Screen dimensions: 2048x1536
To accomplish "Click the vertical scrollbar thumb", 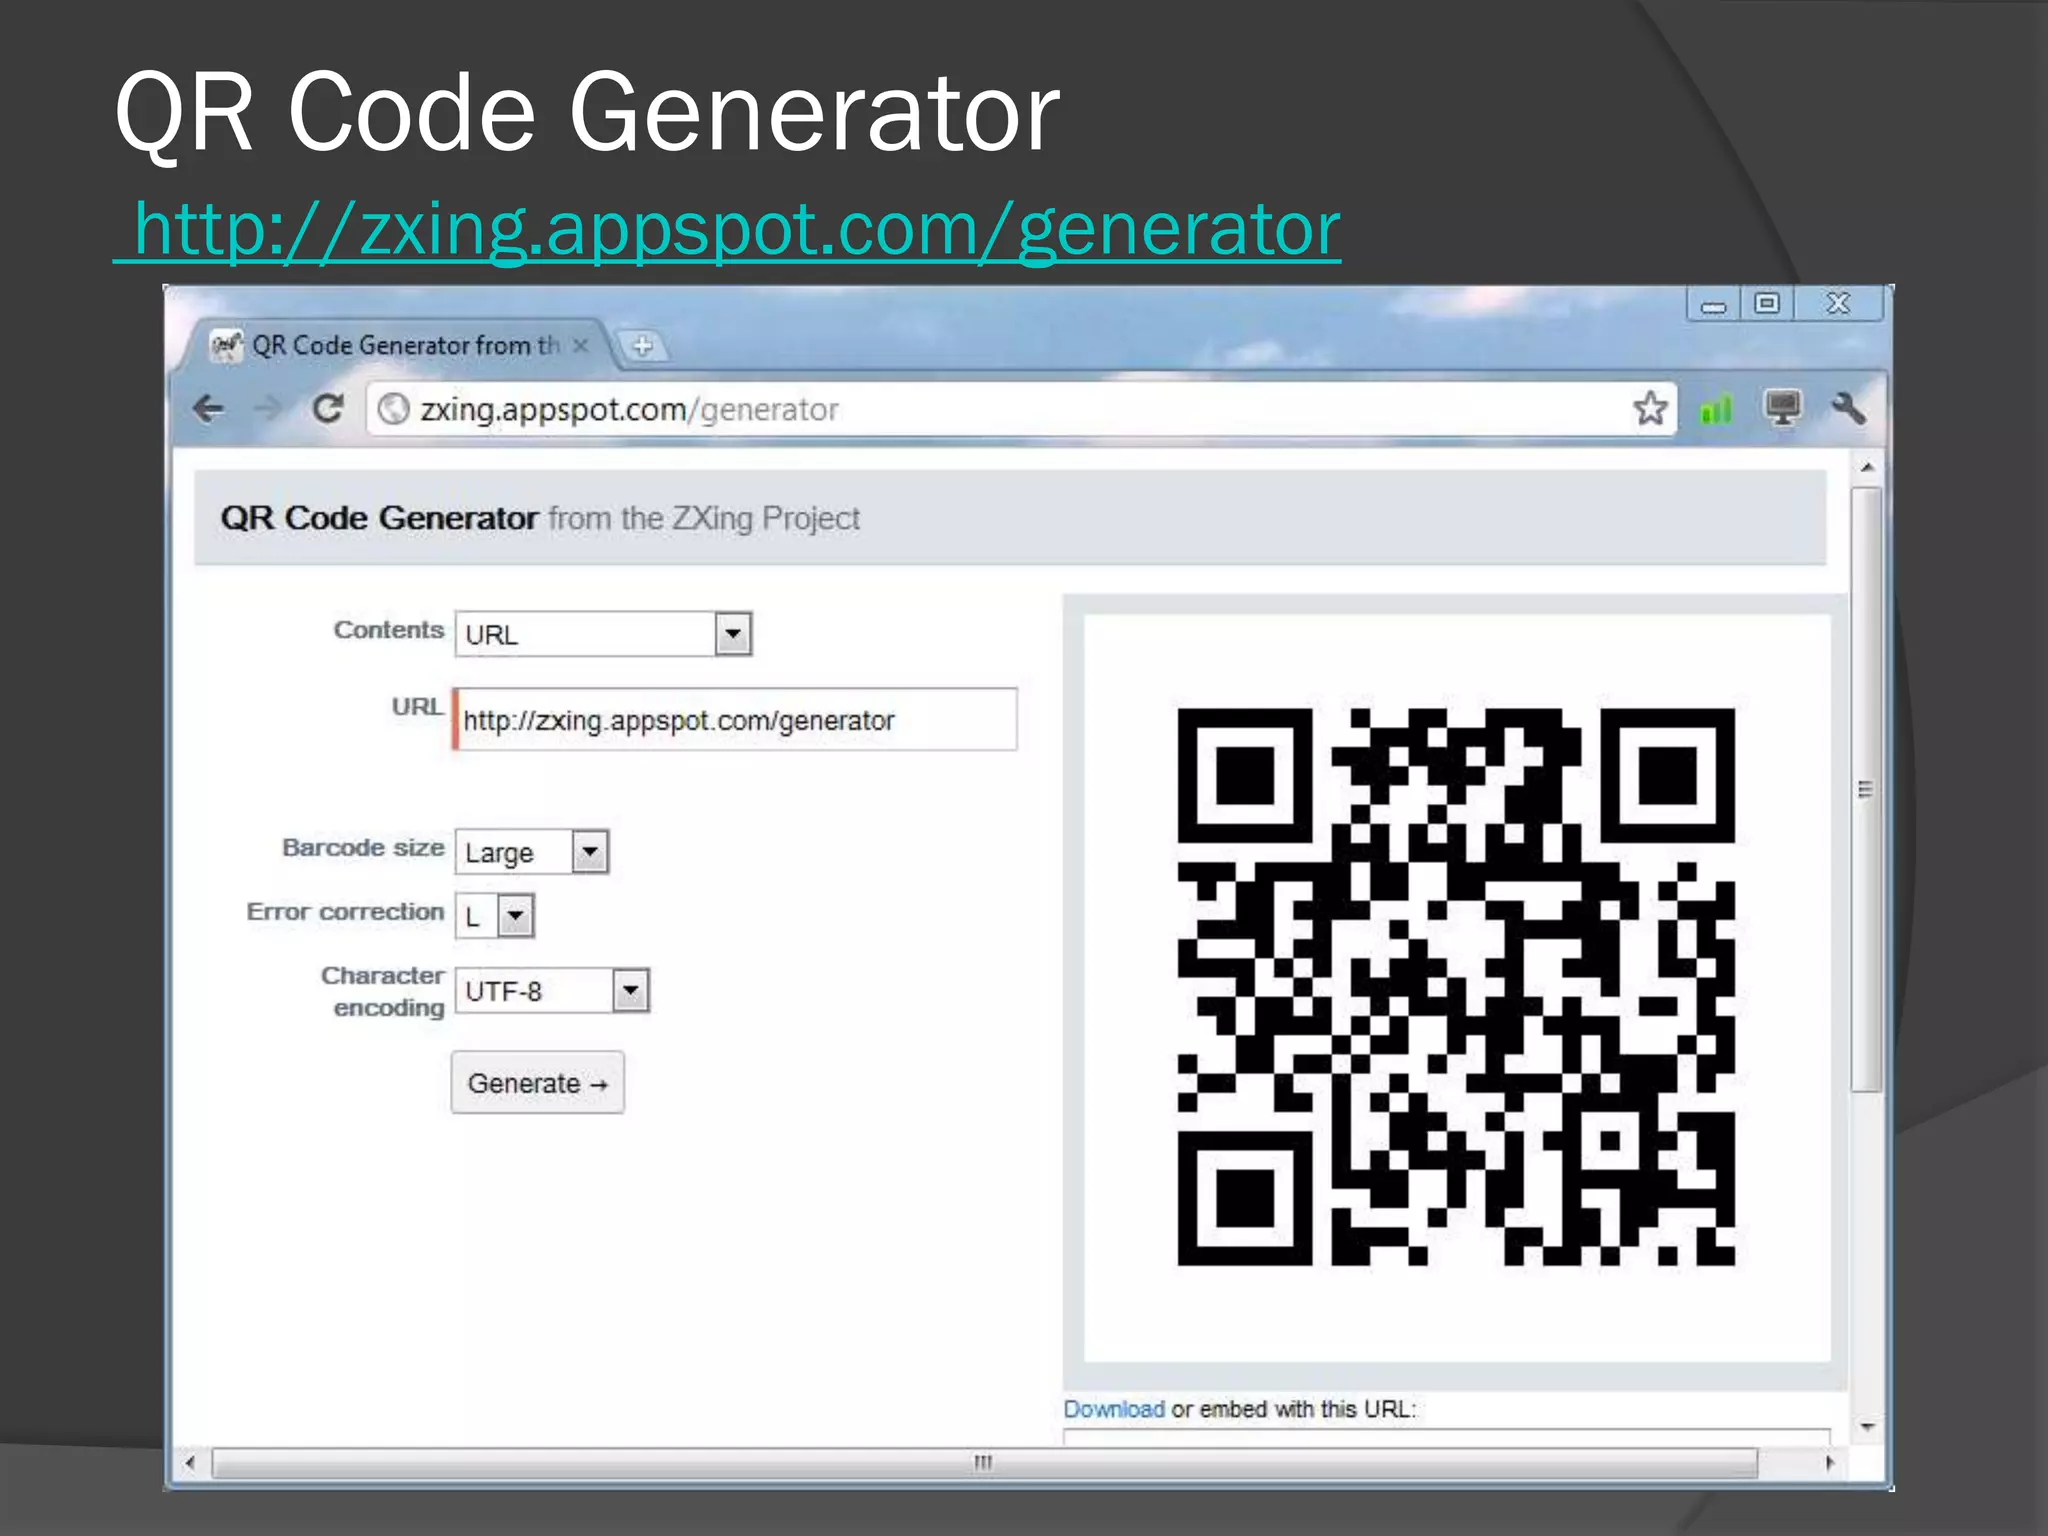I will tap(1866, 790).
